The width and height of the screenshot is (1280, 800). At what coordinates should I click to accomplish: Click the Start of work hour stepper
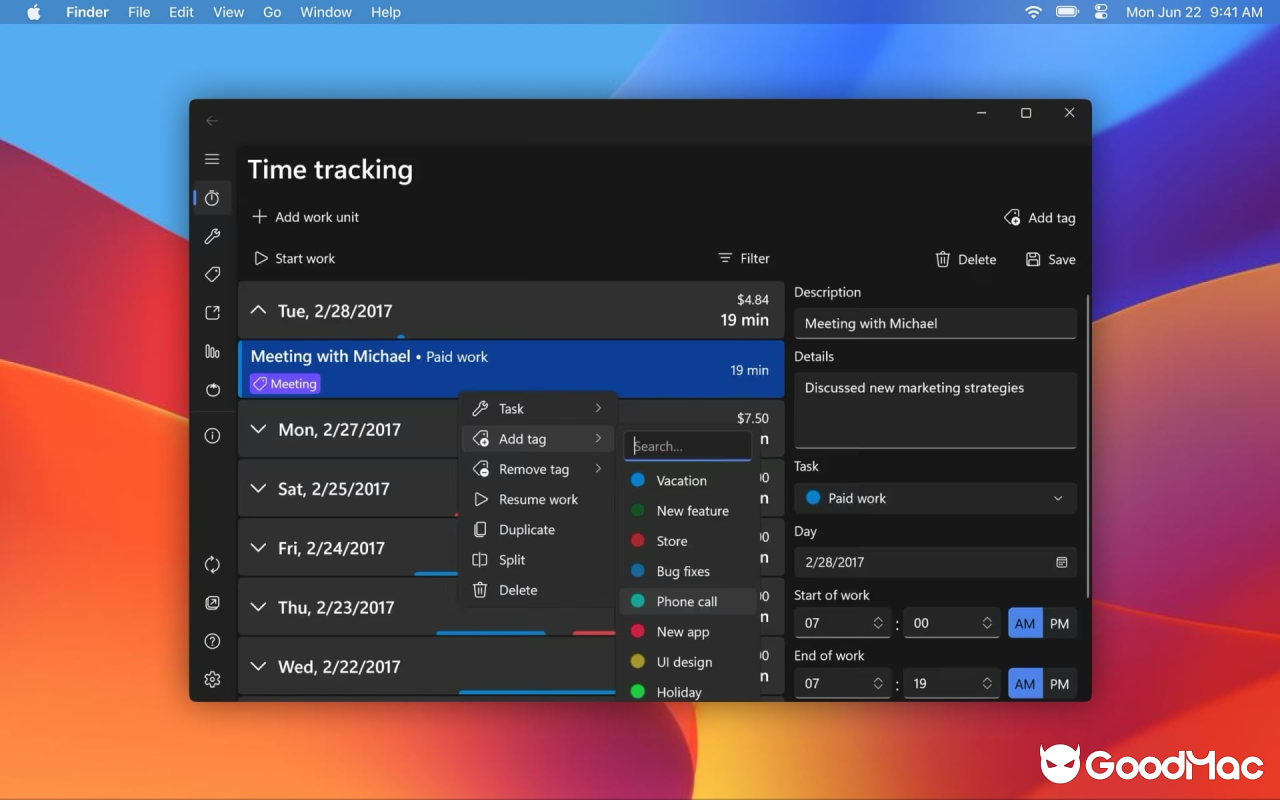pyautogui.click(x=878, y=623)
